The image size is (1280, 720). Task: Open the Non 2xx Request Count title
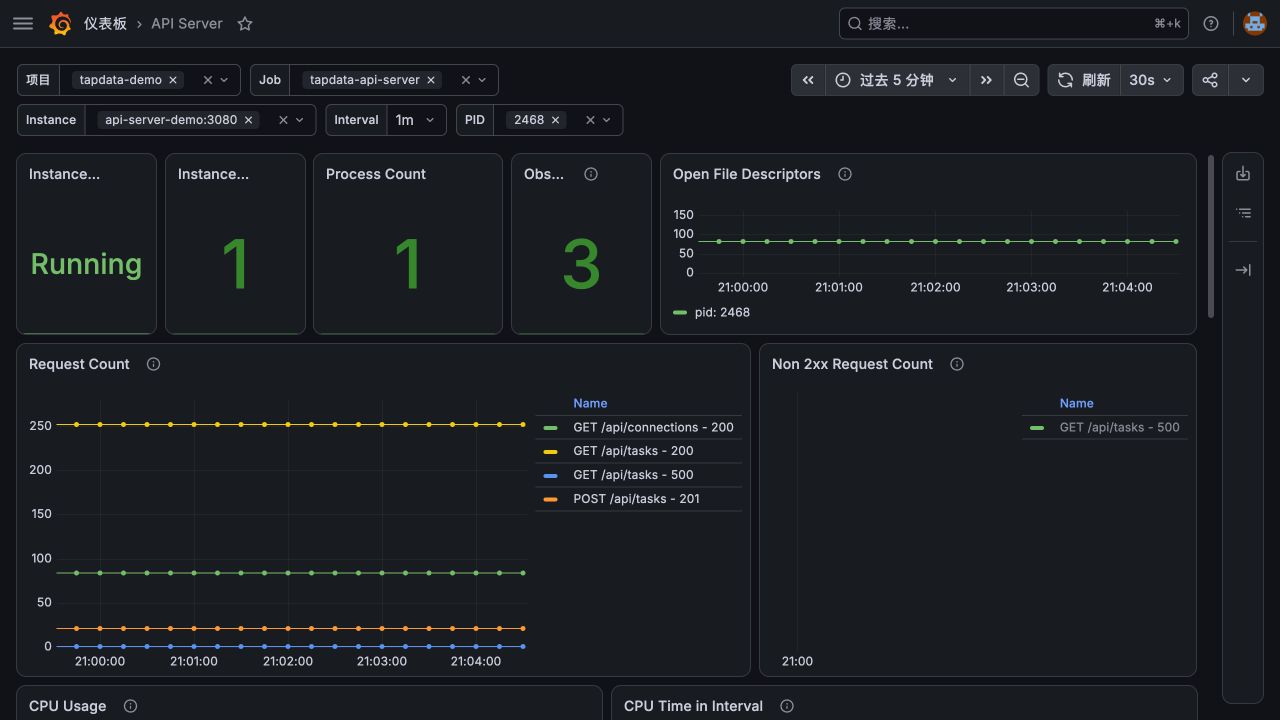[x=852, y=364]
